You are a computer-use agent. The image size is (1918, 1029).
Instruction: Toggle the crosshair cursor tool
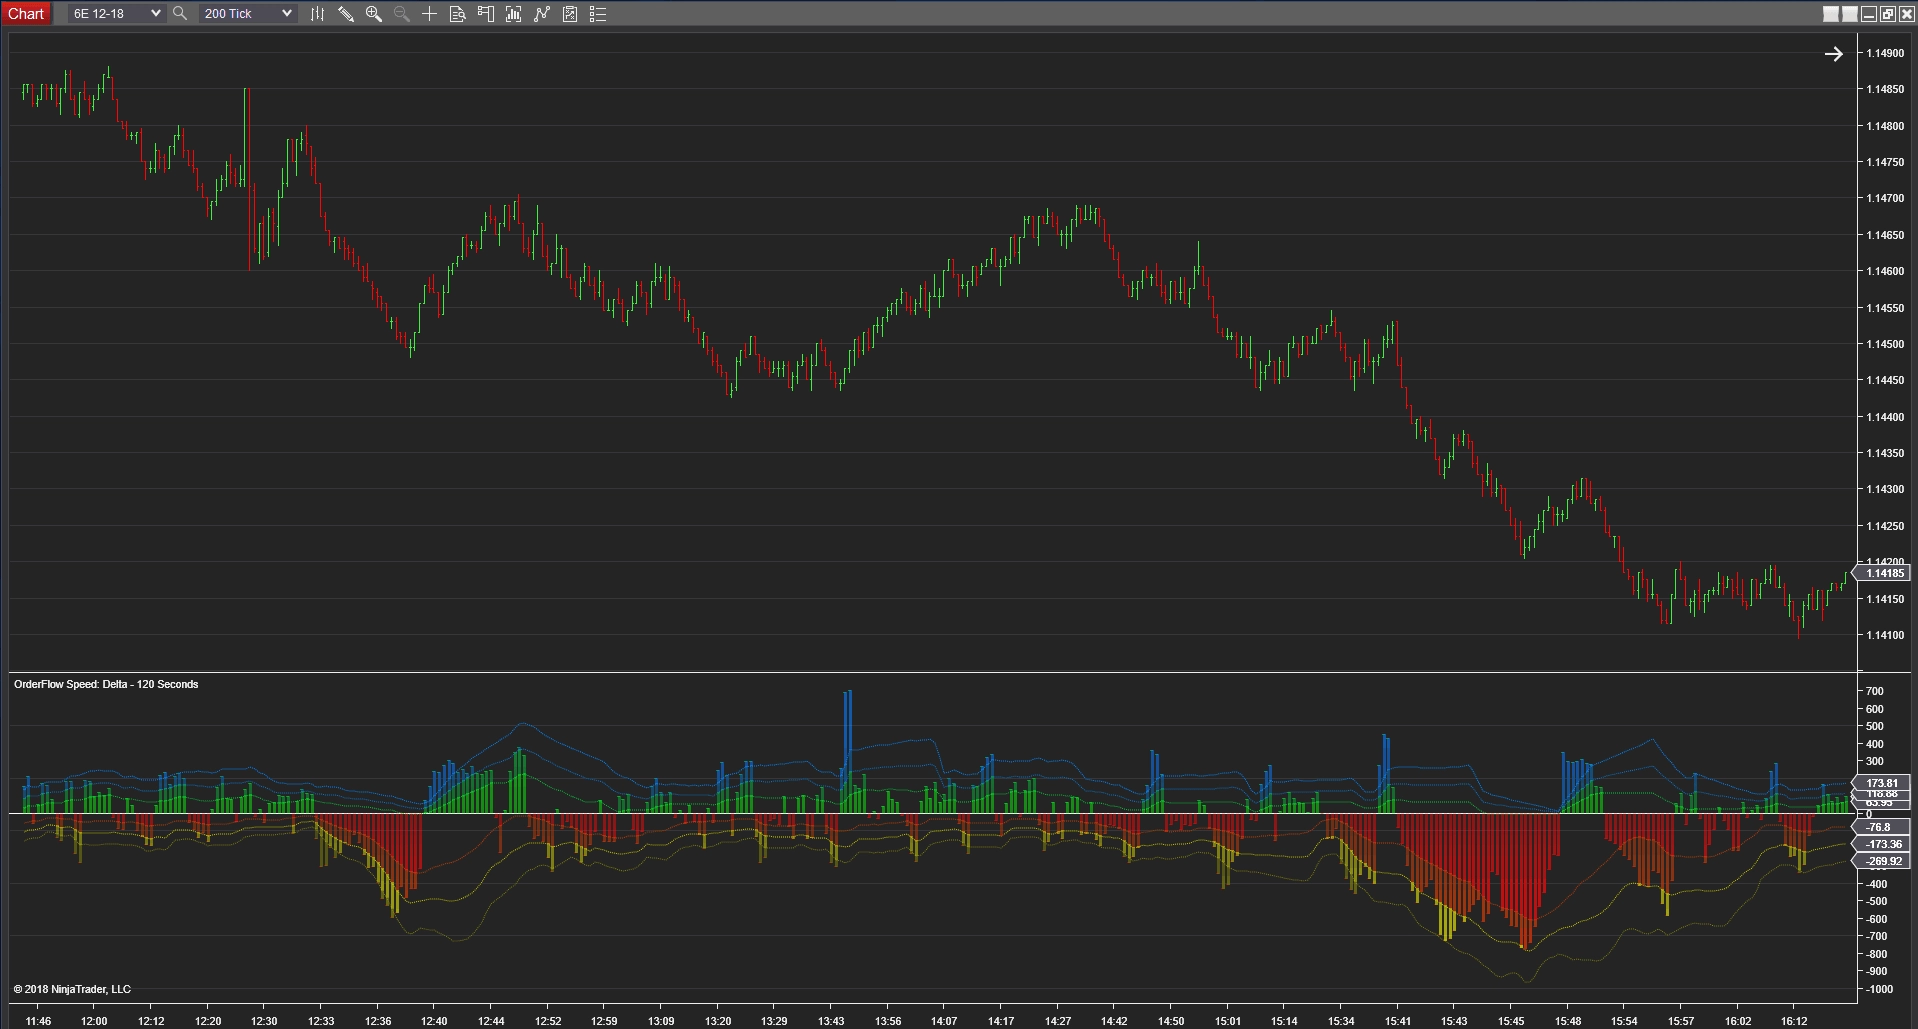[x=429, y=14]
